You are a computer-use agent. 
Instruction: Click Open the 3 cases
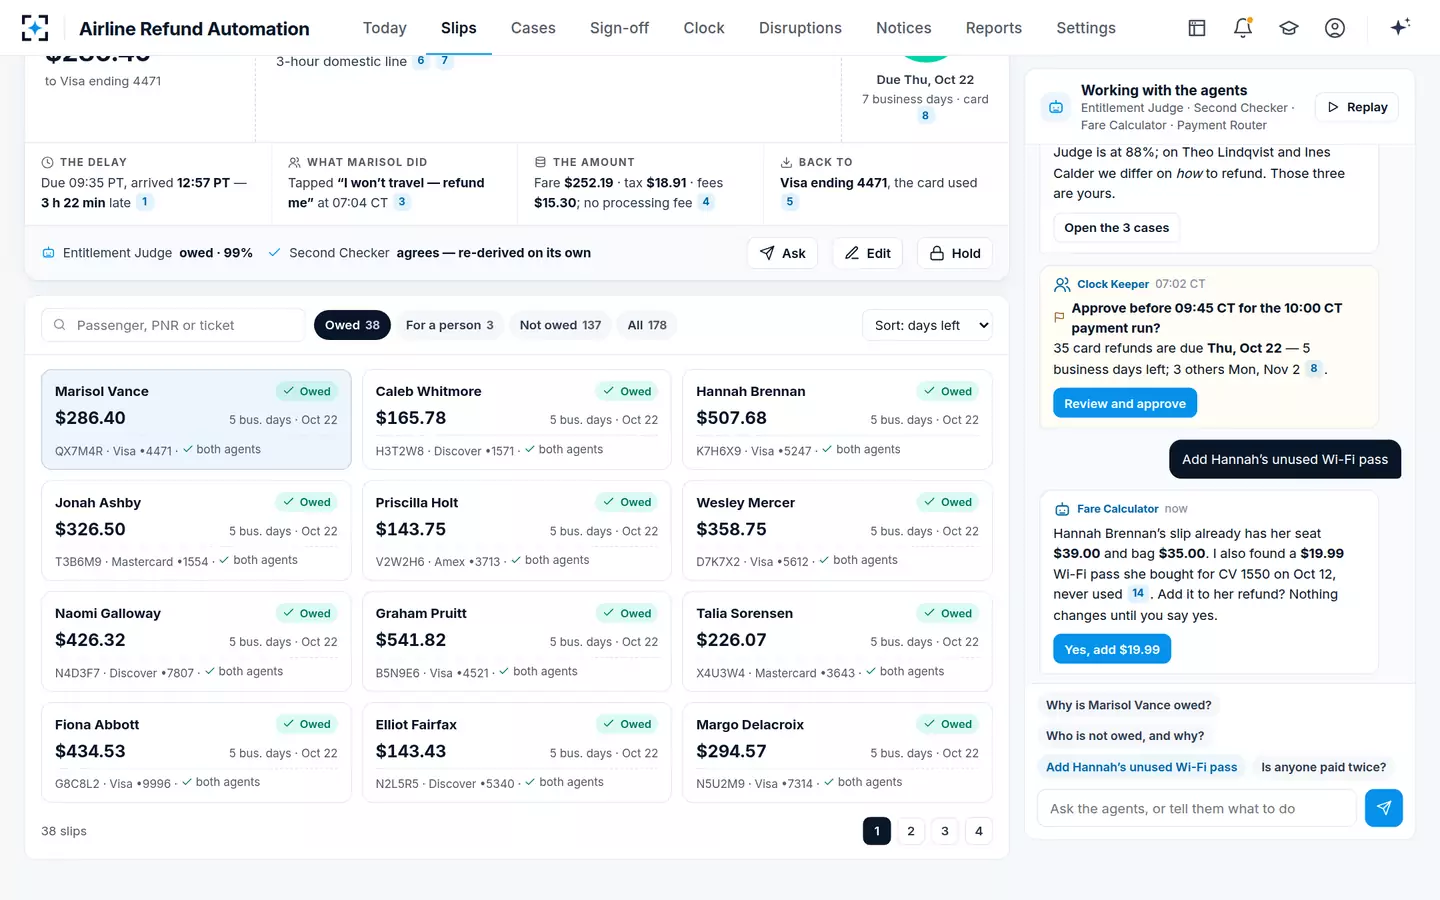coord(1117,228)
